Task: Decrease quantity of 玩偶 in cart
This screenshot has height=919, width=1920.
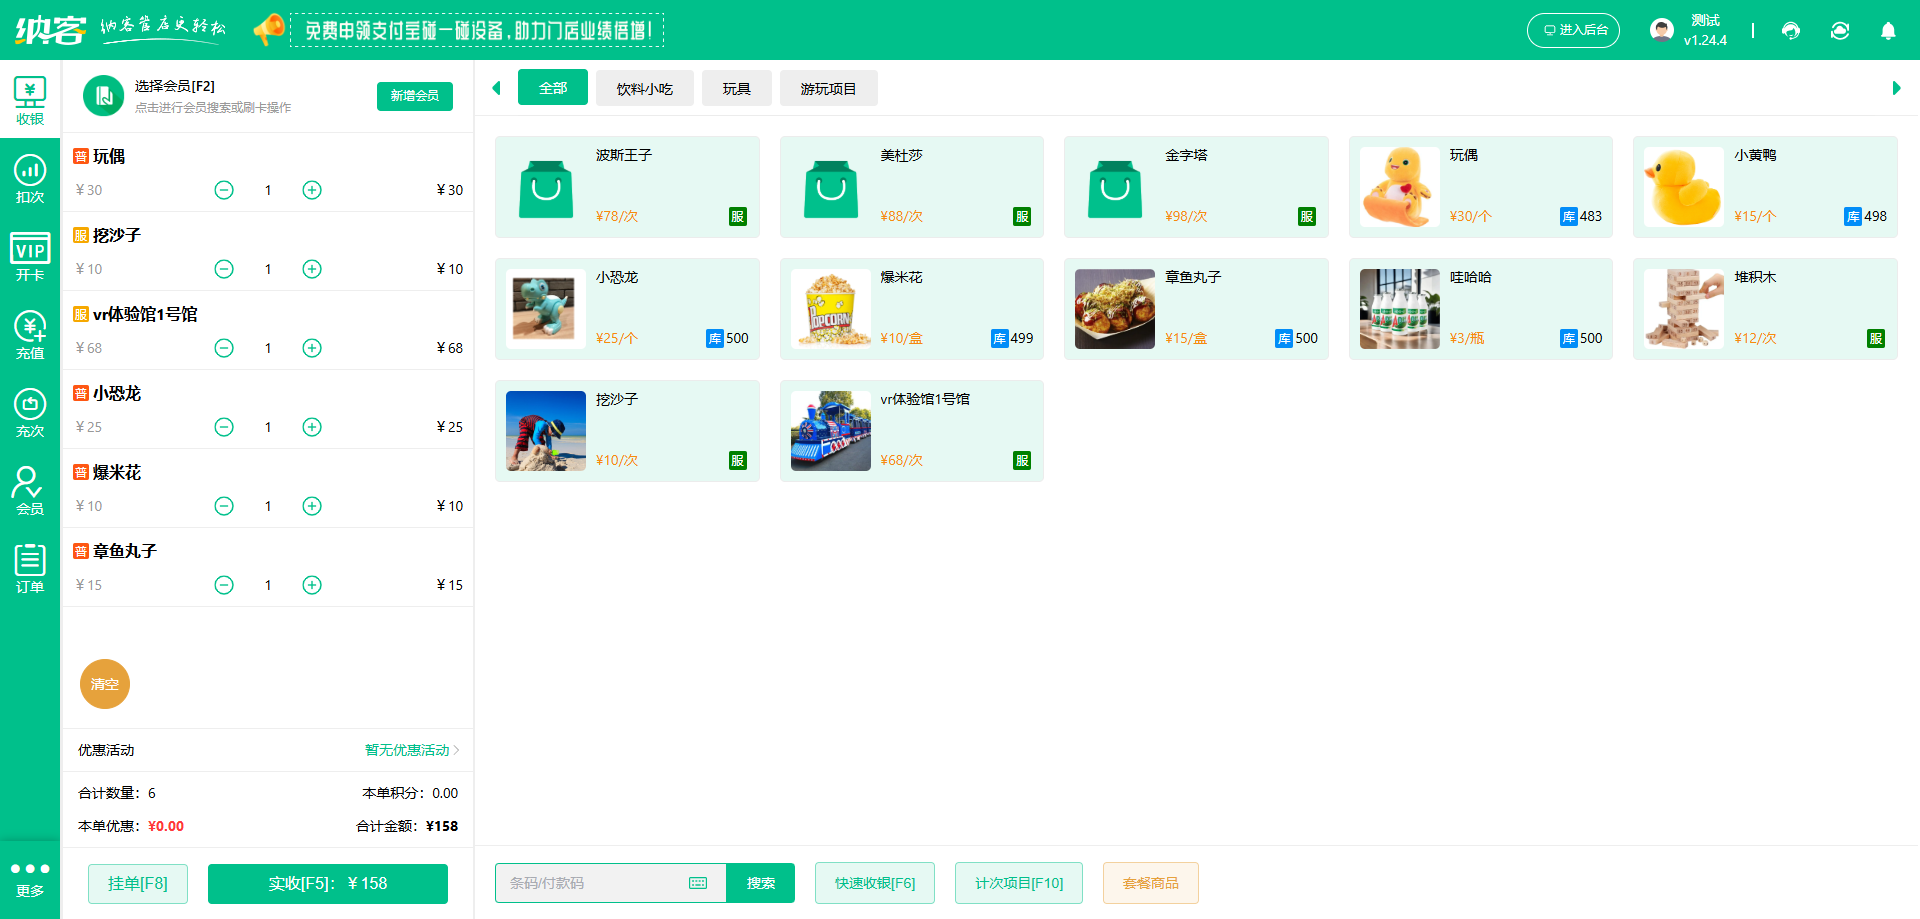Action: point(224,190)
